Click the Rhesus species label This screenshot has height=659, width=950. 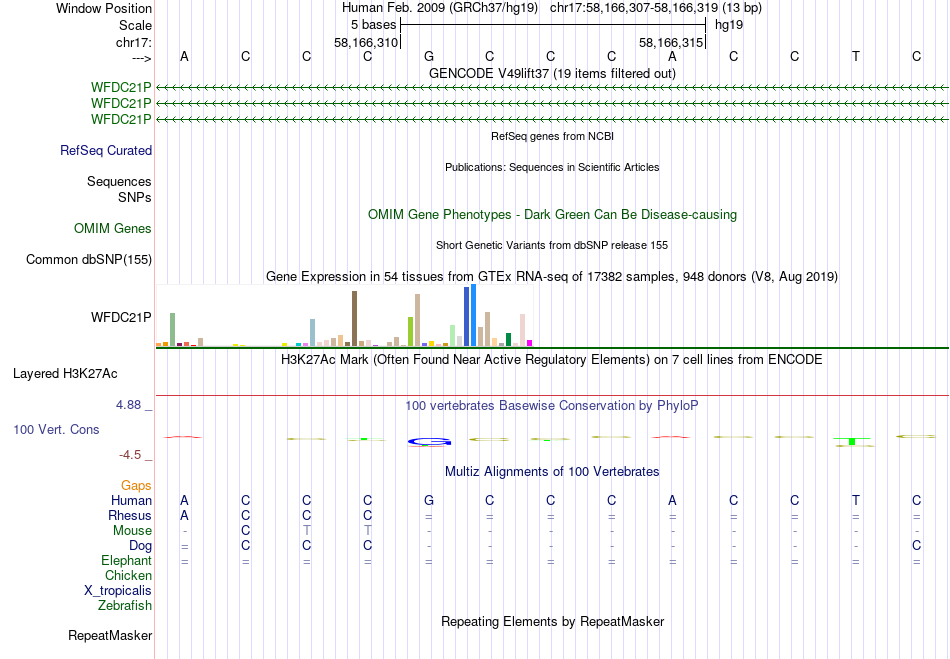130,515
